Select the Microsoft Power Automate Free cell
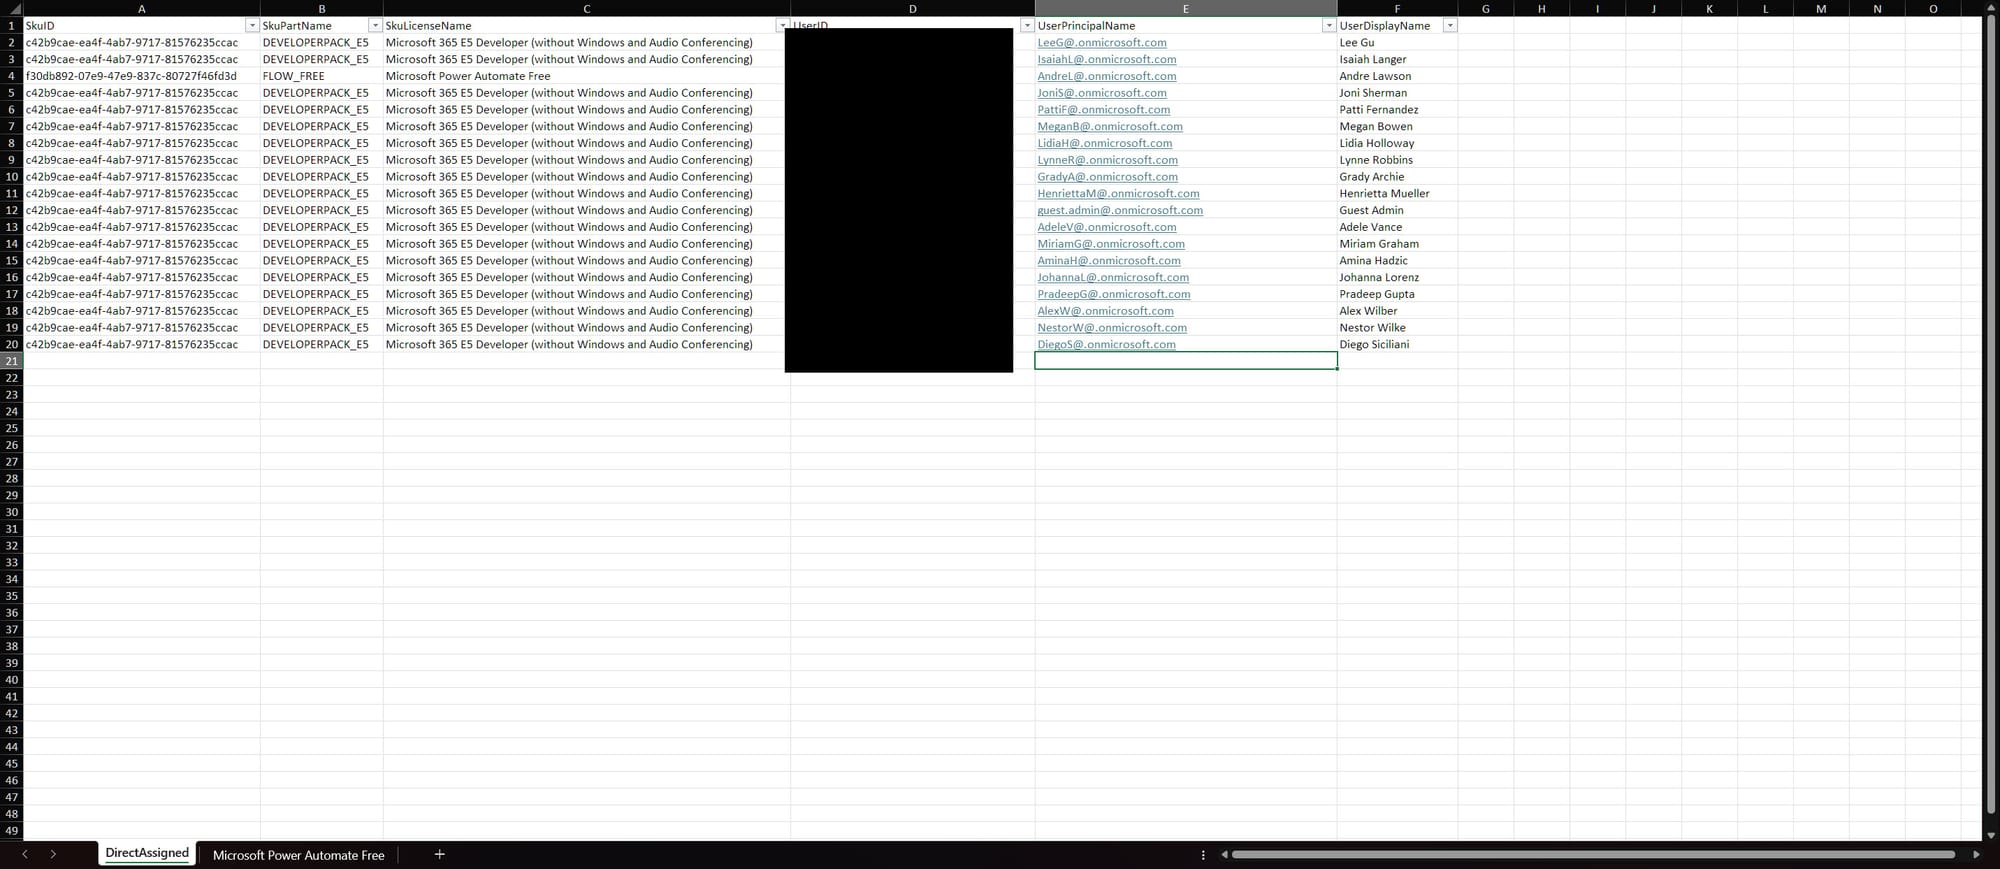 point(586,76)
